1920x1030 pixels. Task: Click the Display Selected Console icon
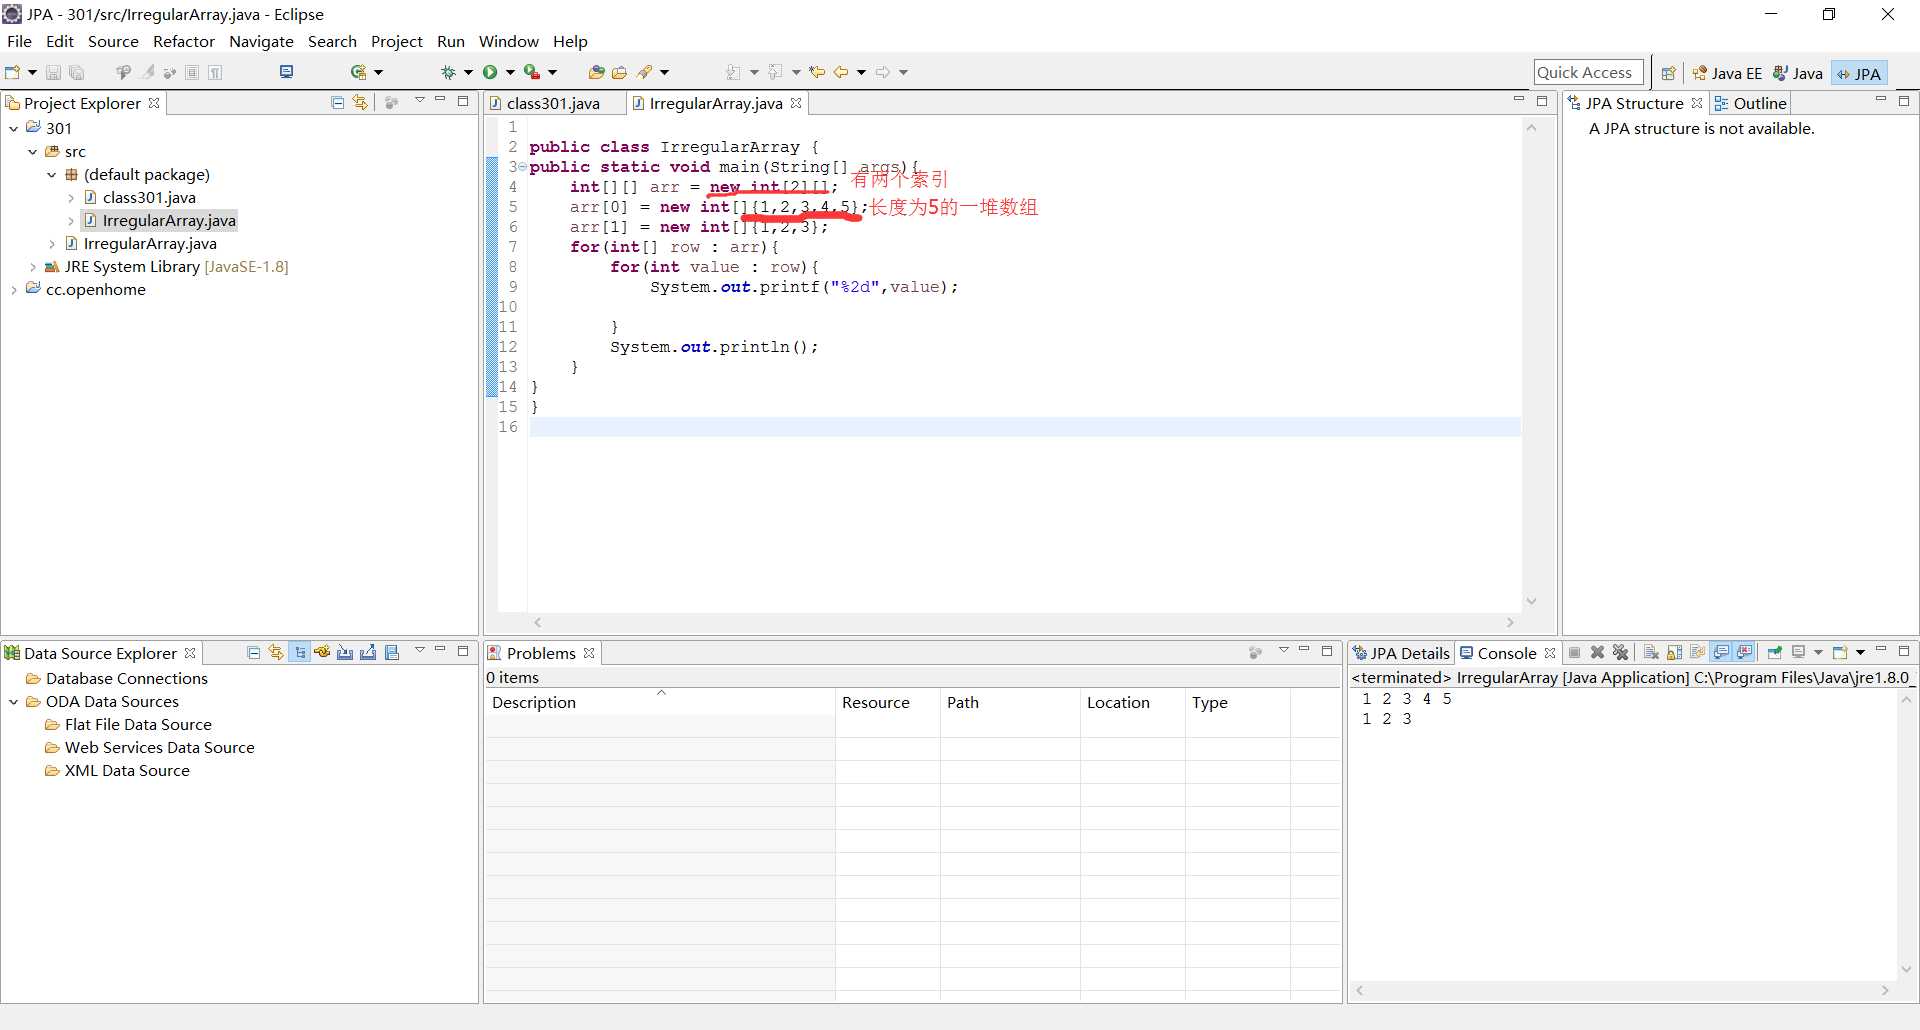[x=1798, y=652]
